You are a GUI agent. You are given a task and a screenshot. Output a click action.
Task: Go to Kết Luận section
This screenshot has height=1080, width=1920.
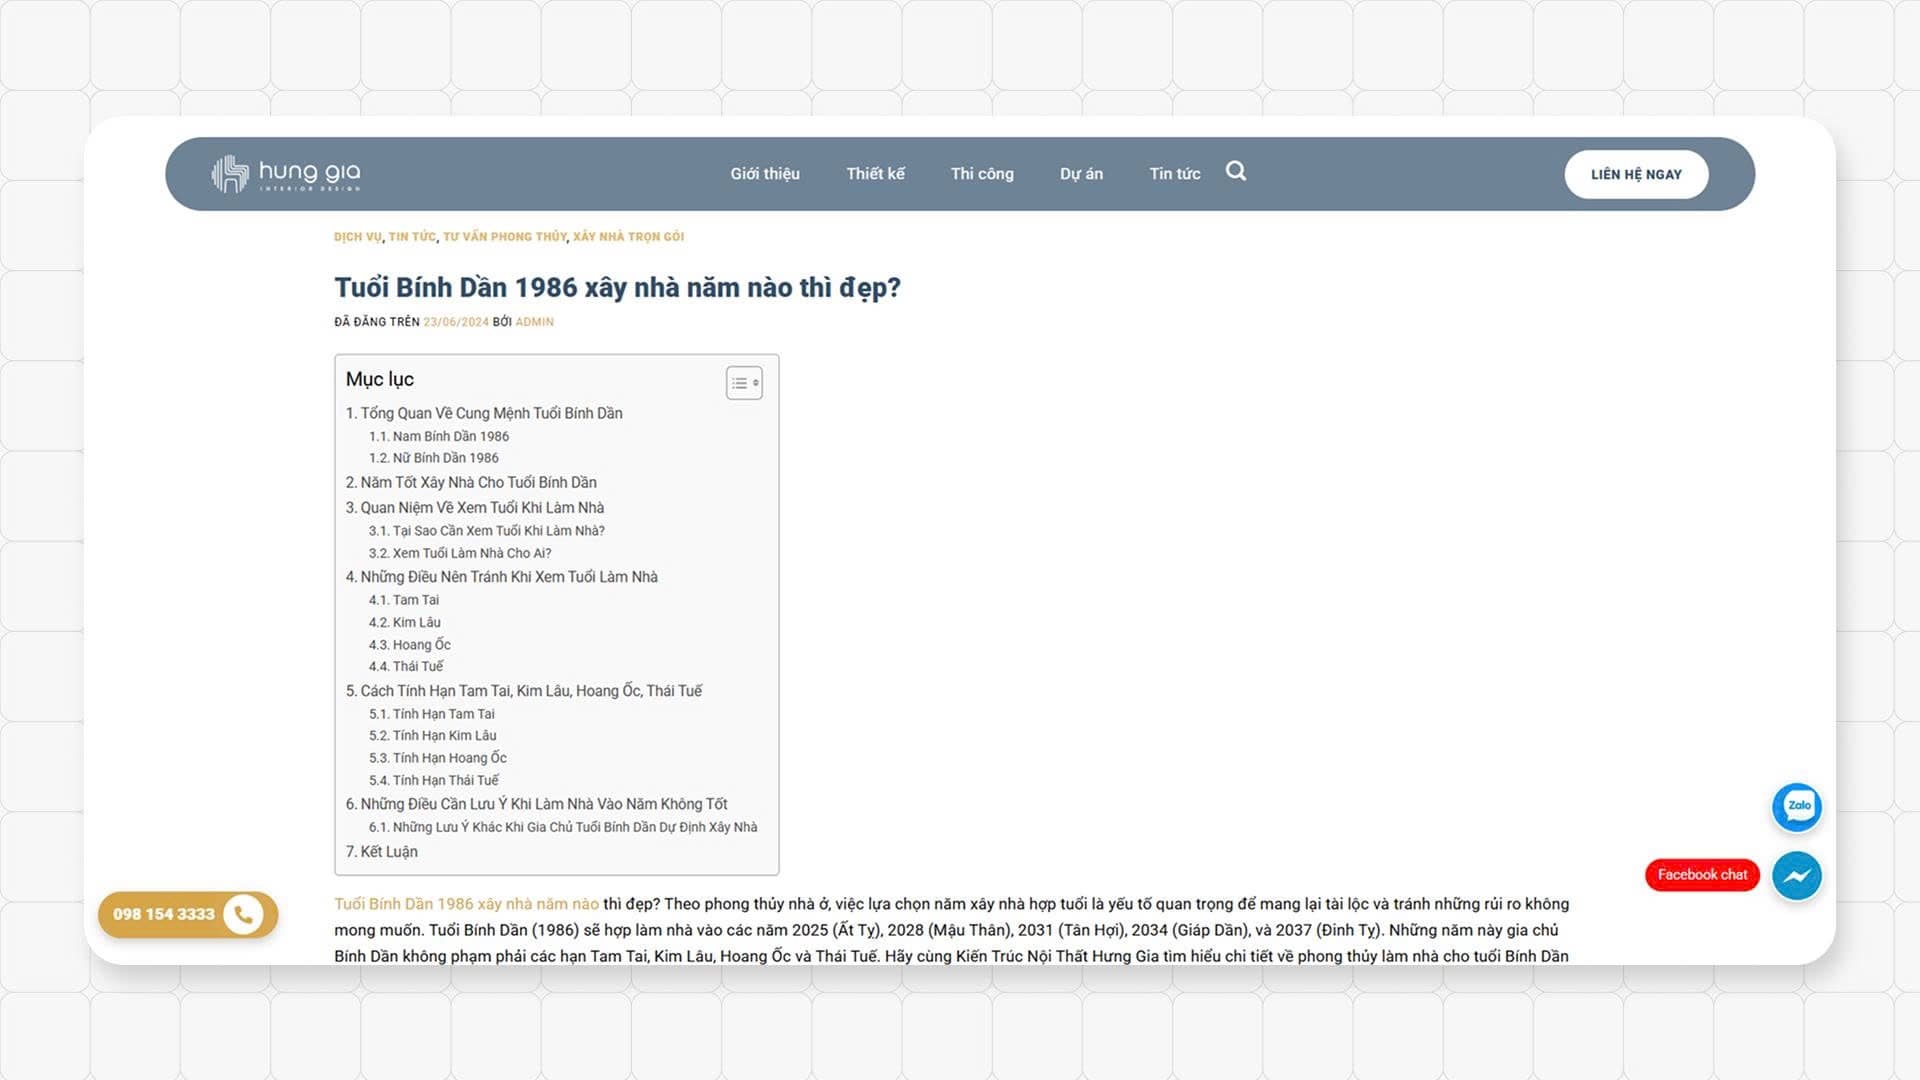point(381,852)
